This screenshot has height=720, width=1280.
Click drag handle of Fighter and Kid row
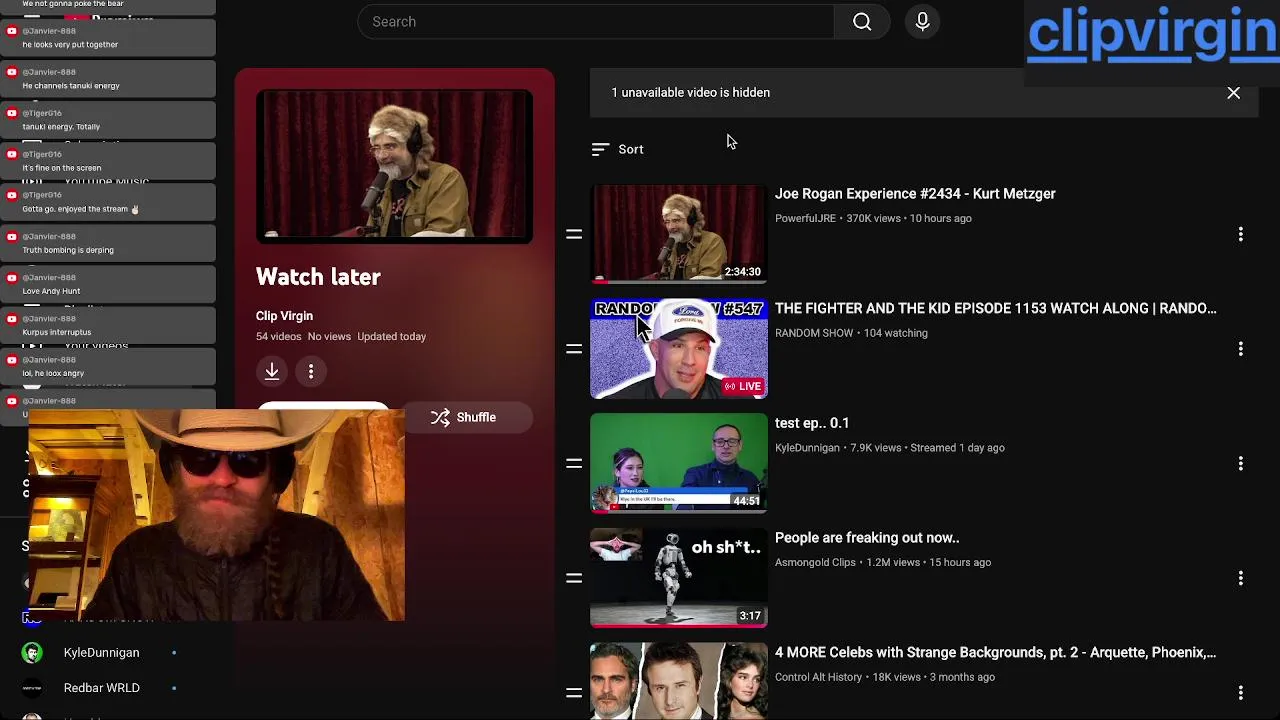(574, 349)
